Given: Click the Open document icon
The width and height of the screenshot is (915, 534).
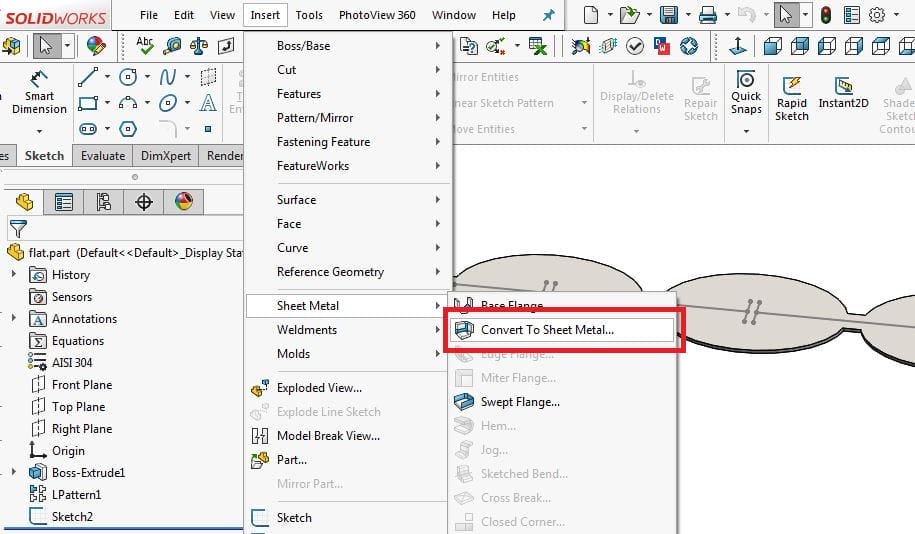Looking at the screenshot, I should coord(629,15).
